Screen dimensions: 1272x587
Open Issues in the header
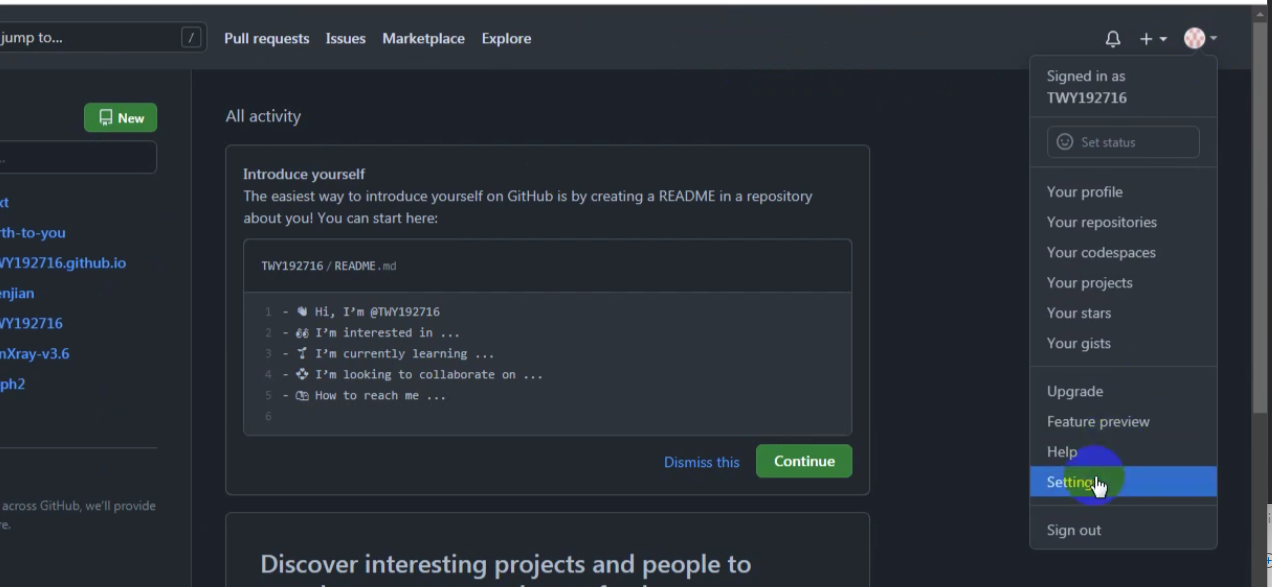click(x=345, y=38)
